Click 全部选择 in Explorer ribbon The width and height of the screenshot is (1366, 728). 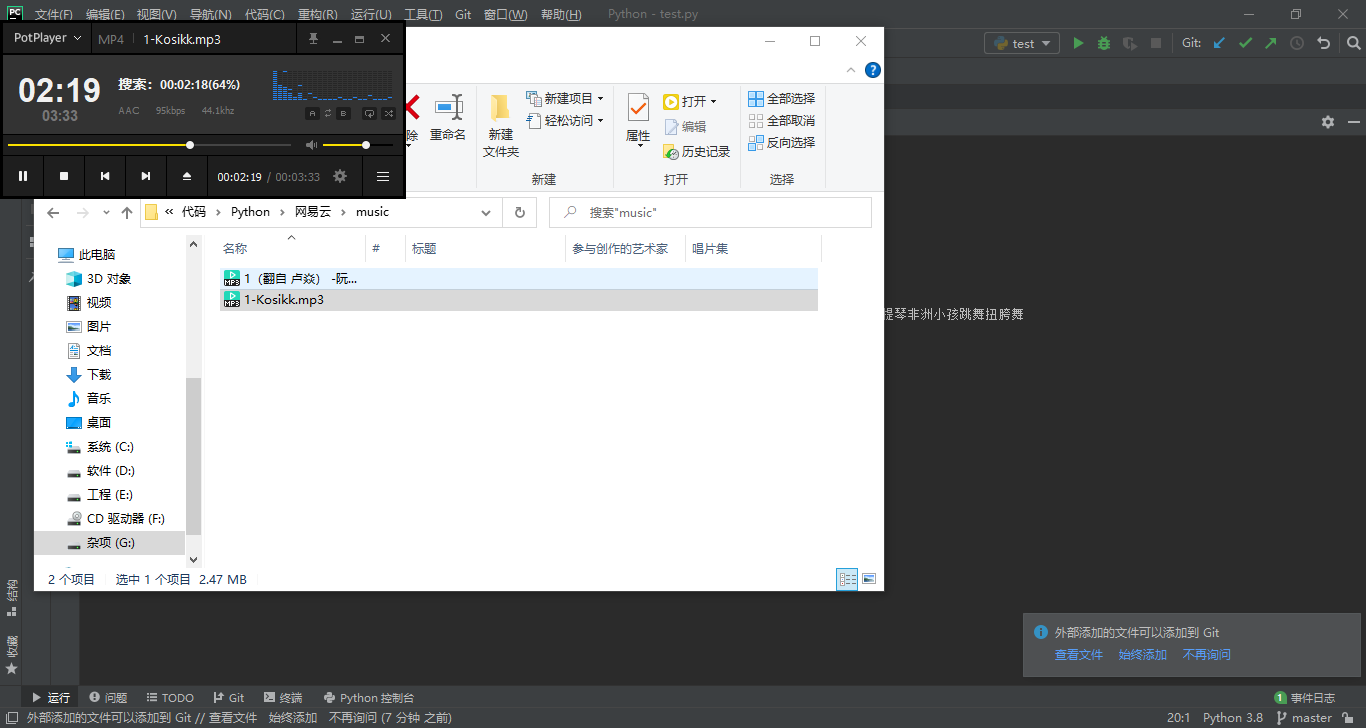point(782,99)
